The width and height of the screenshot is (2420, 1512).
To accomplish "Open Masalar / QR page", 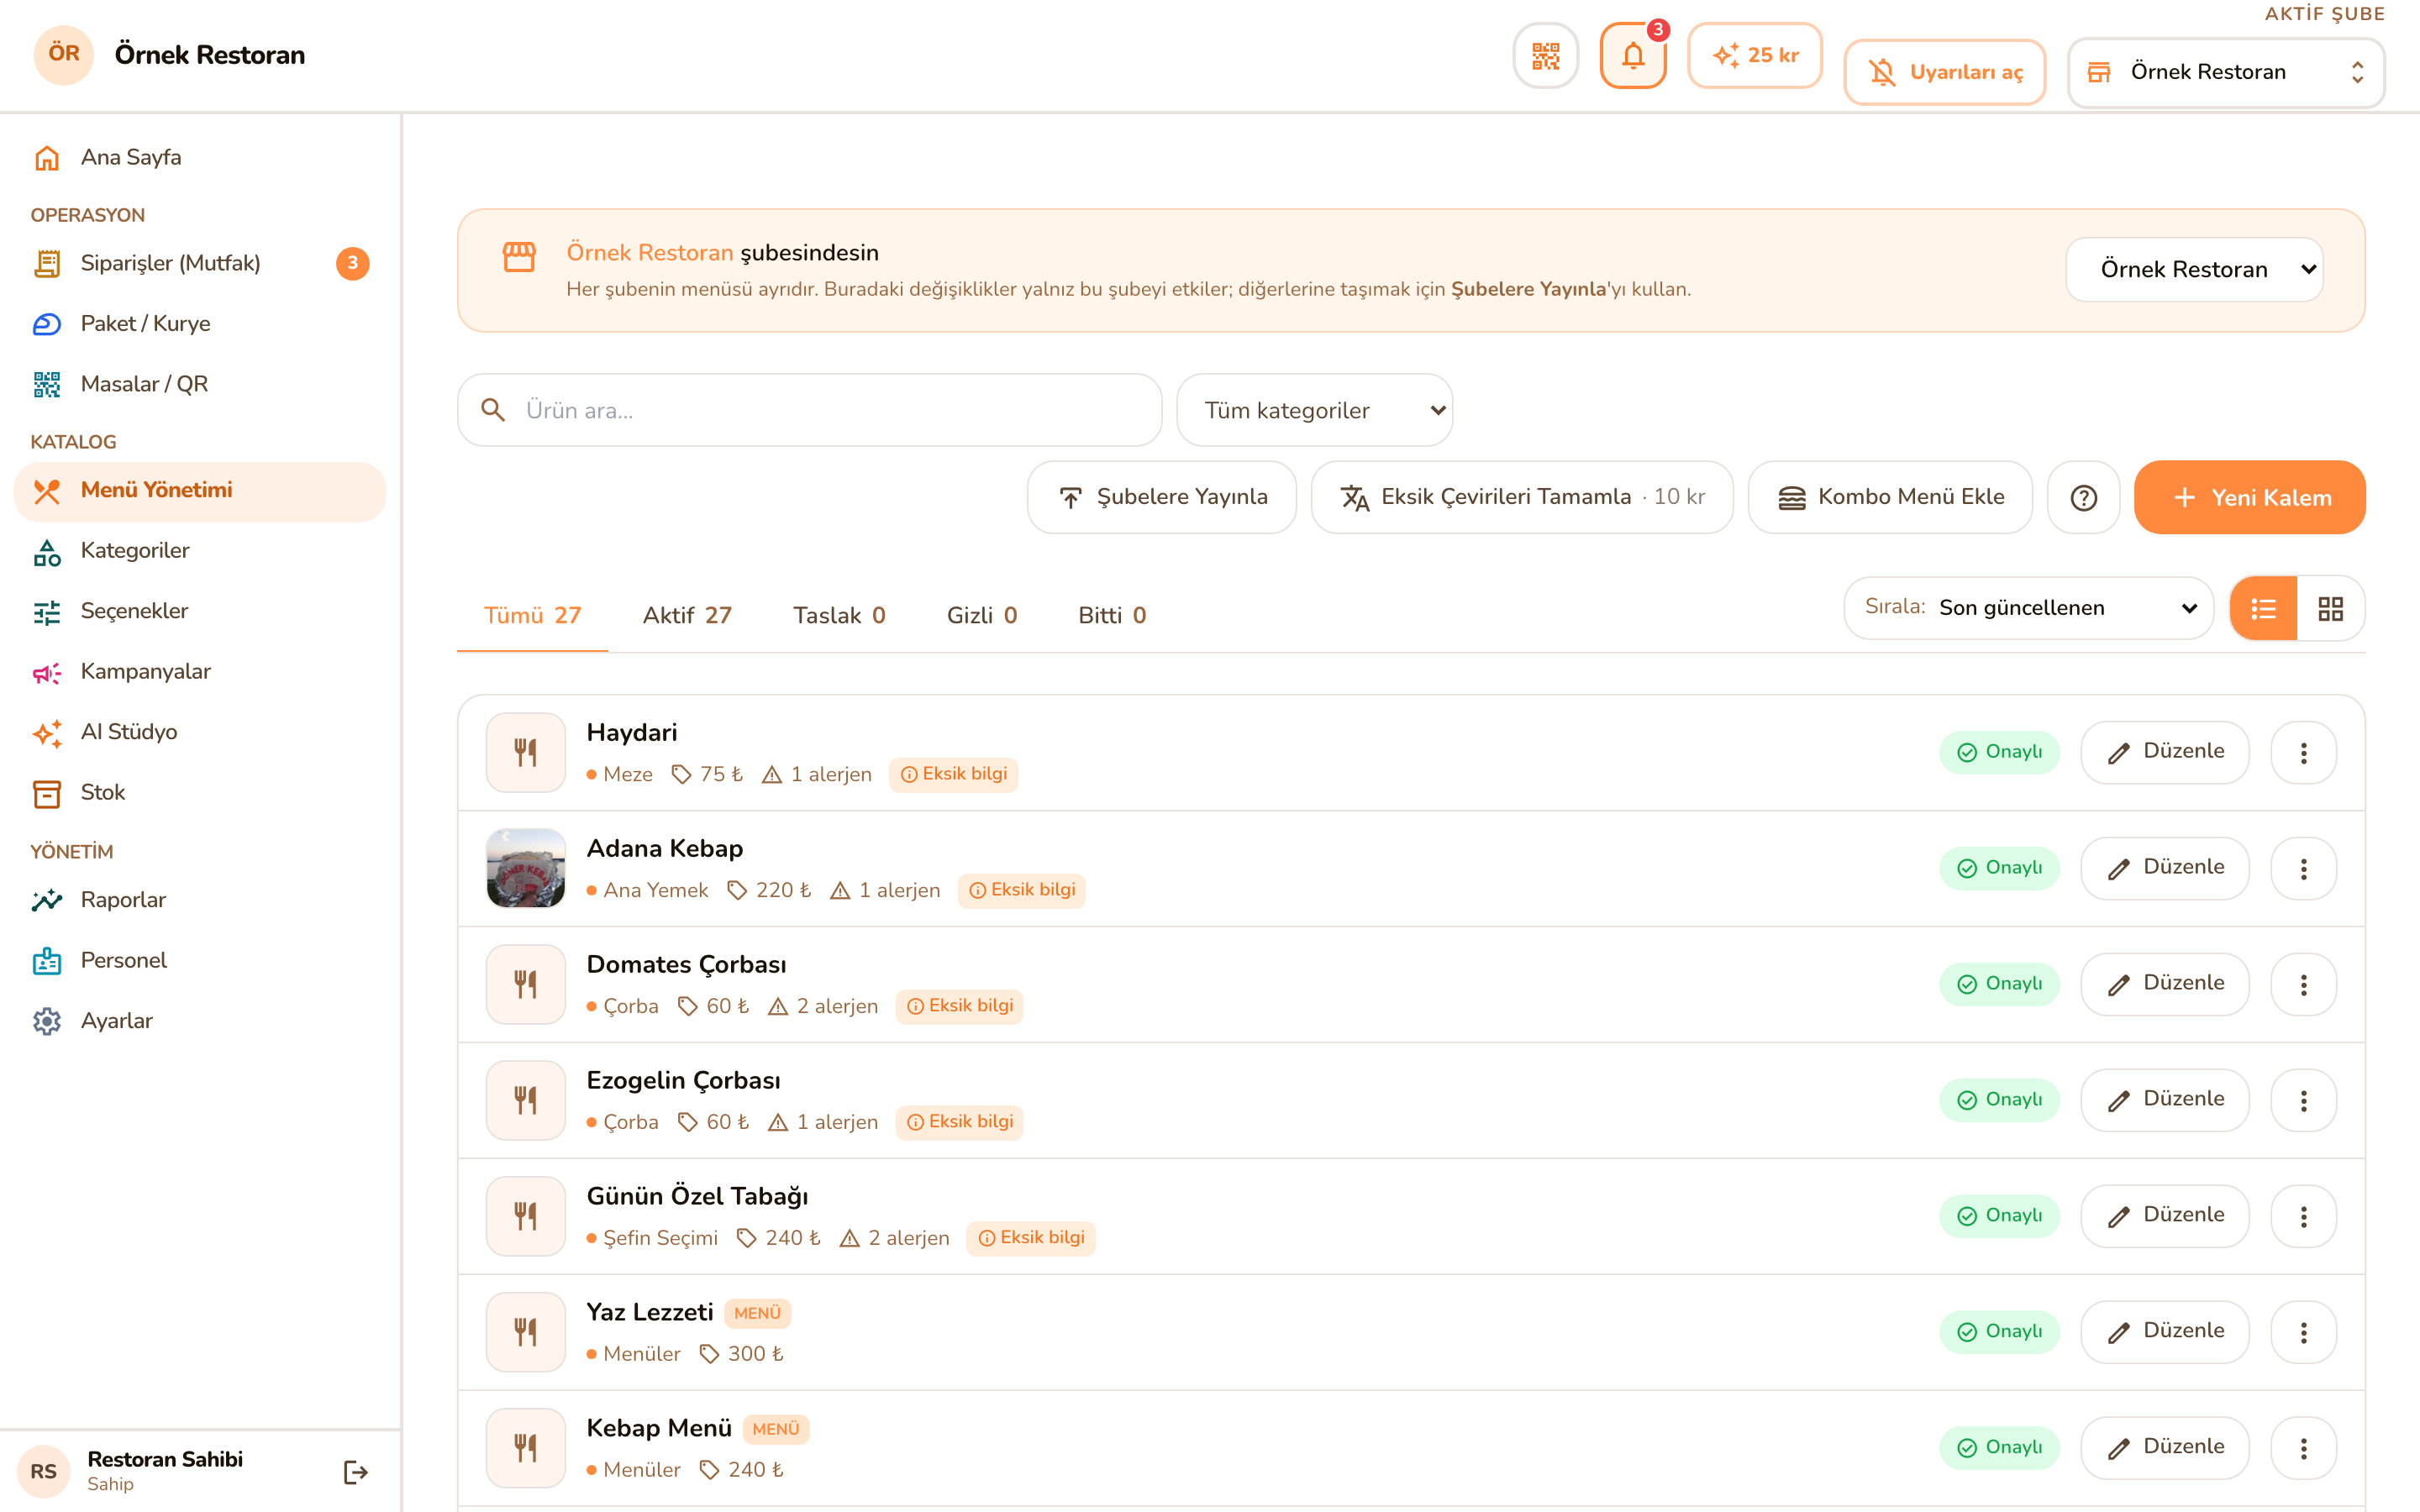I will 200,384.
